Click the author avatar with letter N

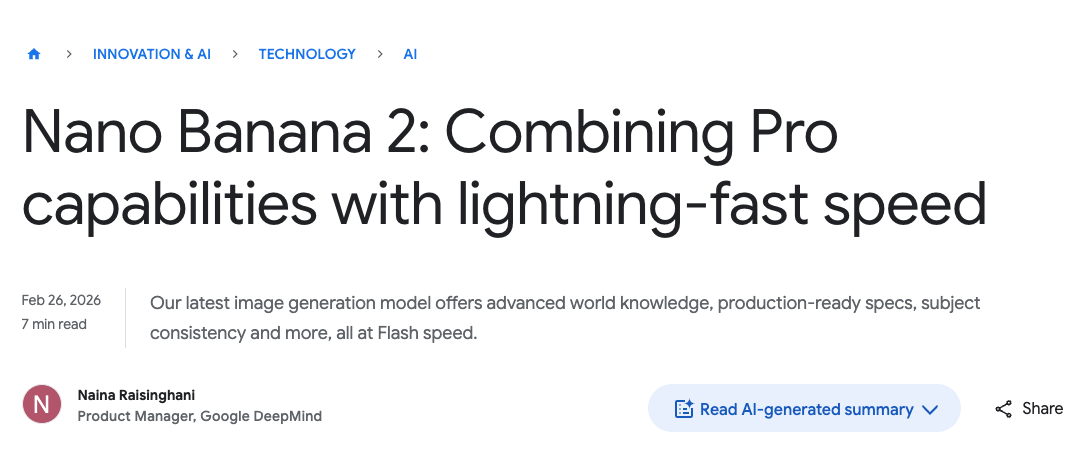click(x=41, y=405)
